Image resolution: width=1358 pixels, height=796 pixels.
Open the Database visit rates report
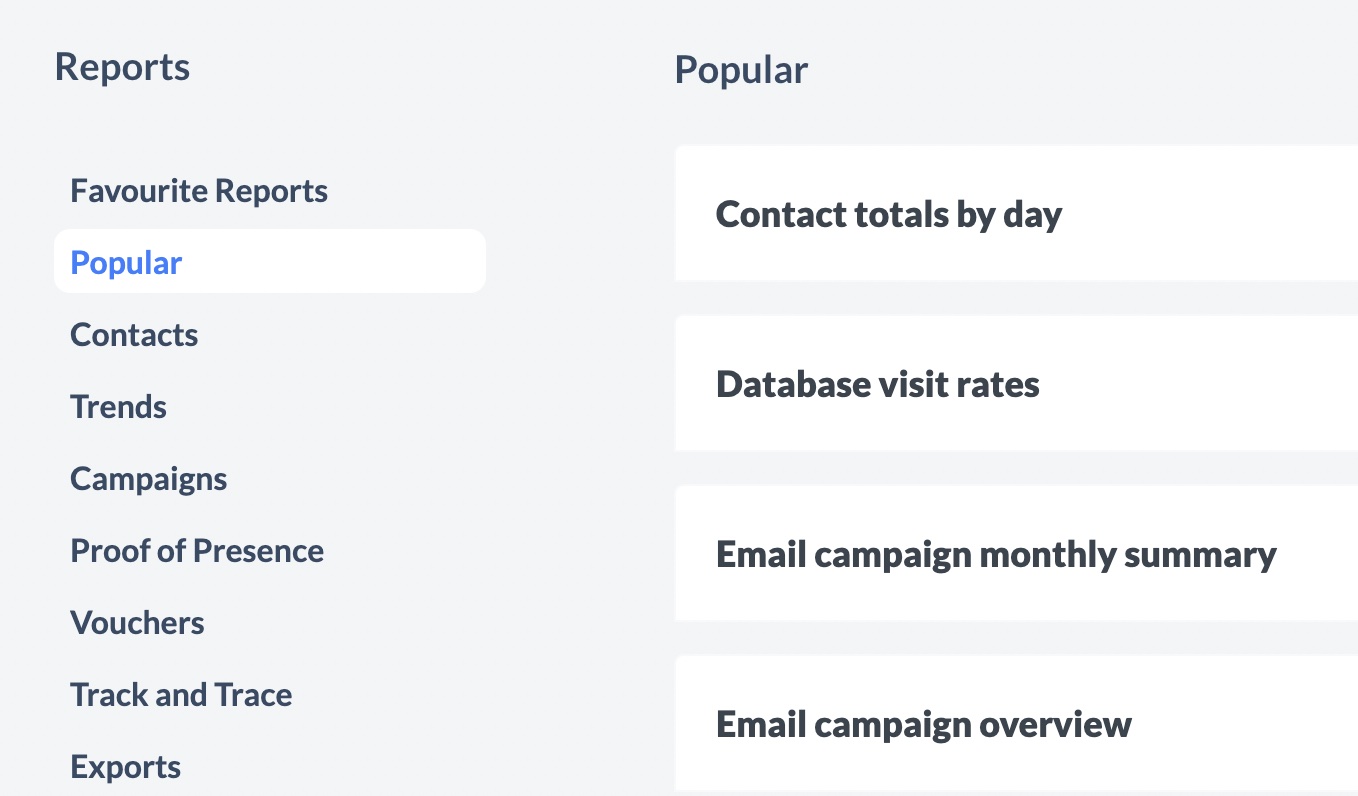tap(877, 384)
